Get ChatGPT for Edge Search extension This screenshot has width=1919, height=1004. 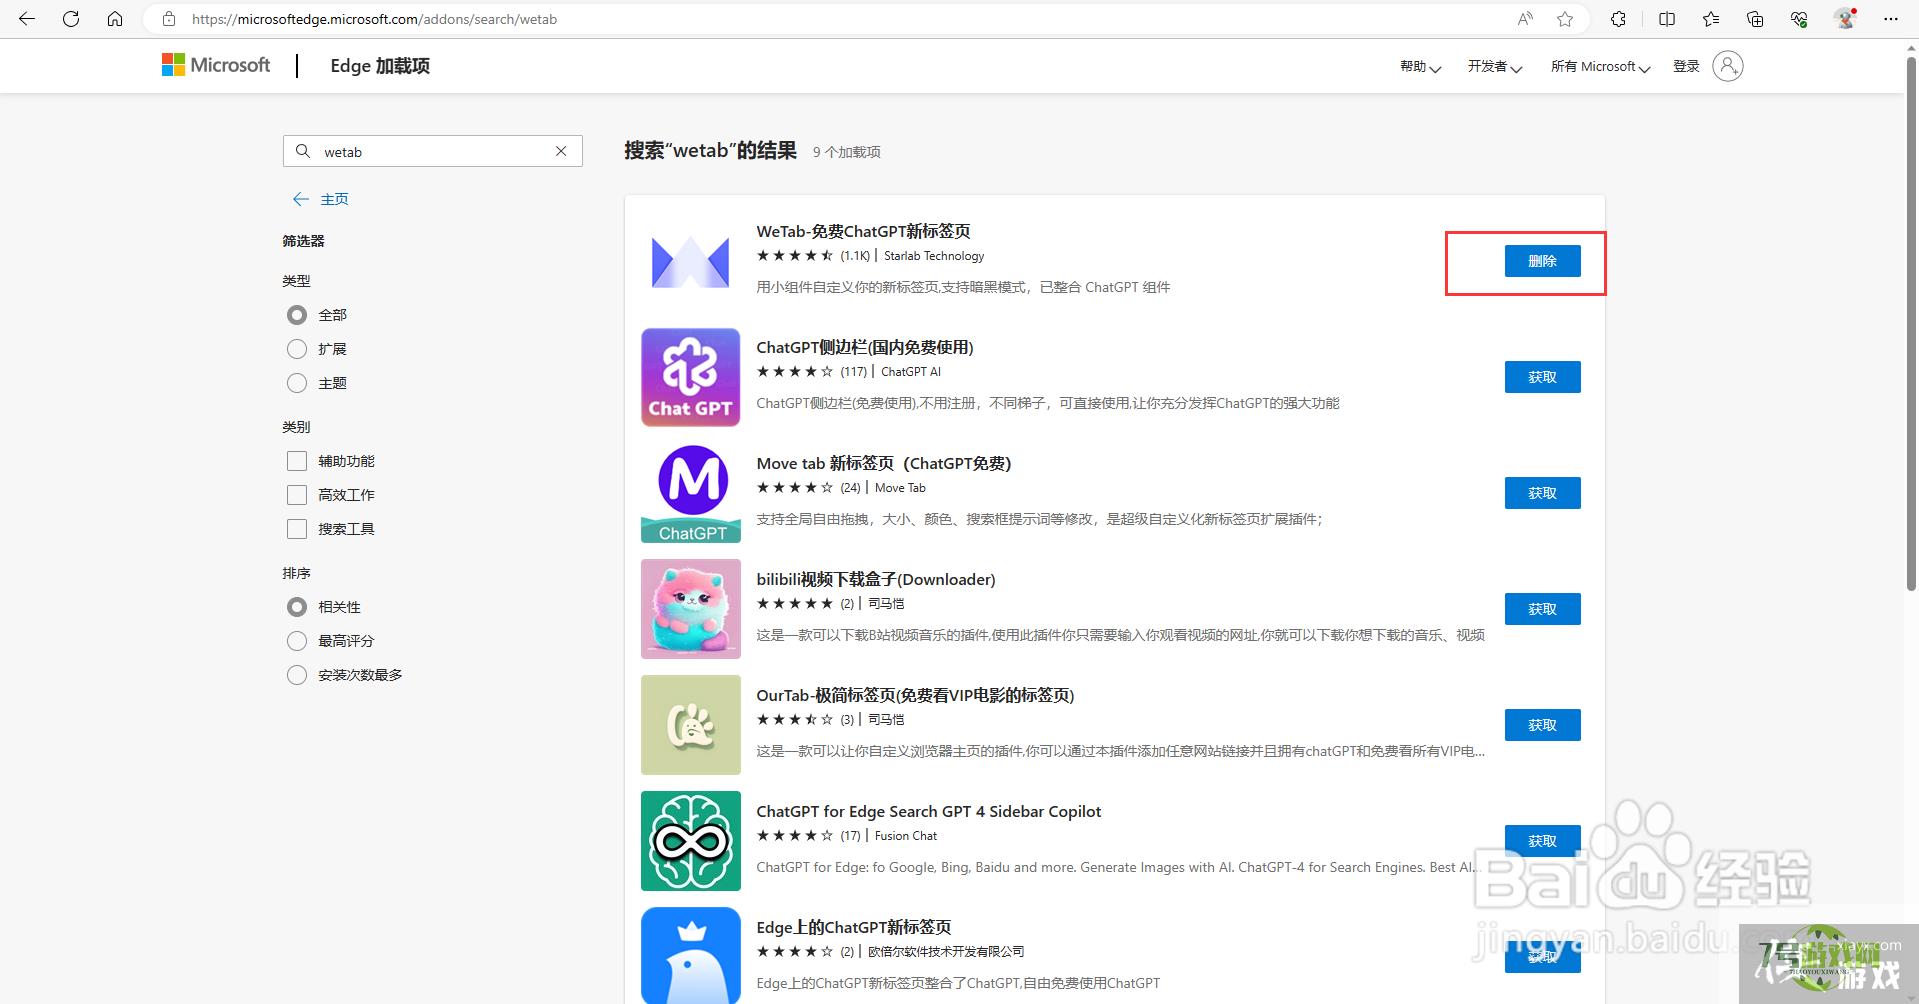click(x=1542, y=841)
